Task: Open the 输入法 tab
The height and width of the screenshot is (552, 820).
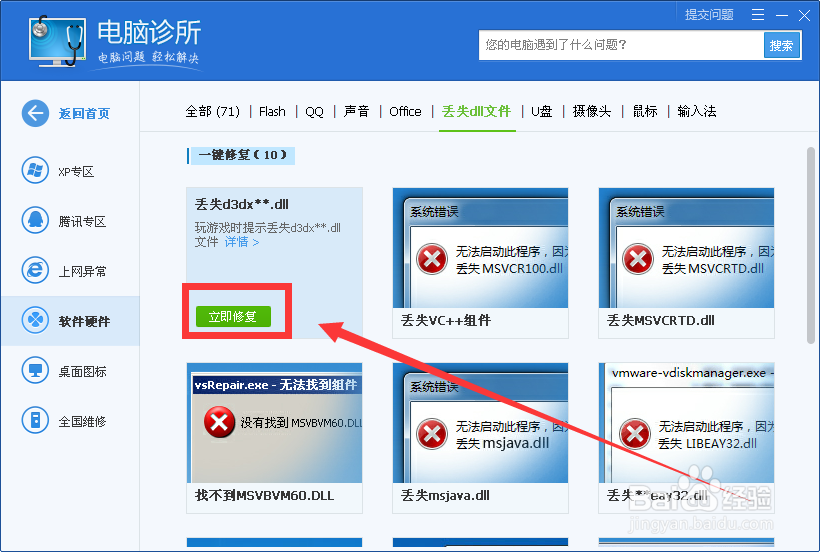Action: pyautogui.click(x=697, y=111)
